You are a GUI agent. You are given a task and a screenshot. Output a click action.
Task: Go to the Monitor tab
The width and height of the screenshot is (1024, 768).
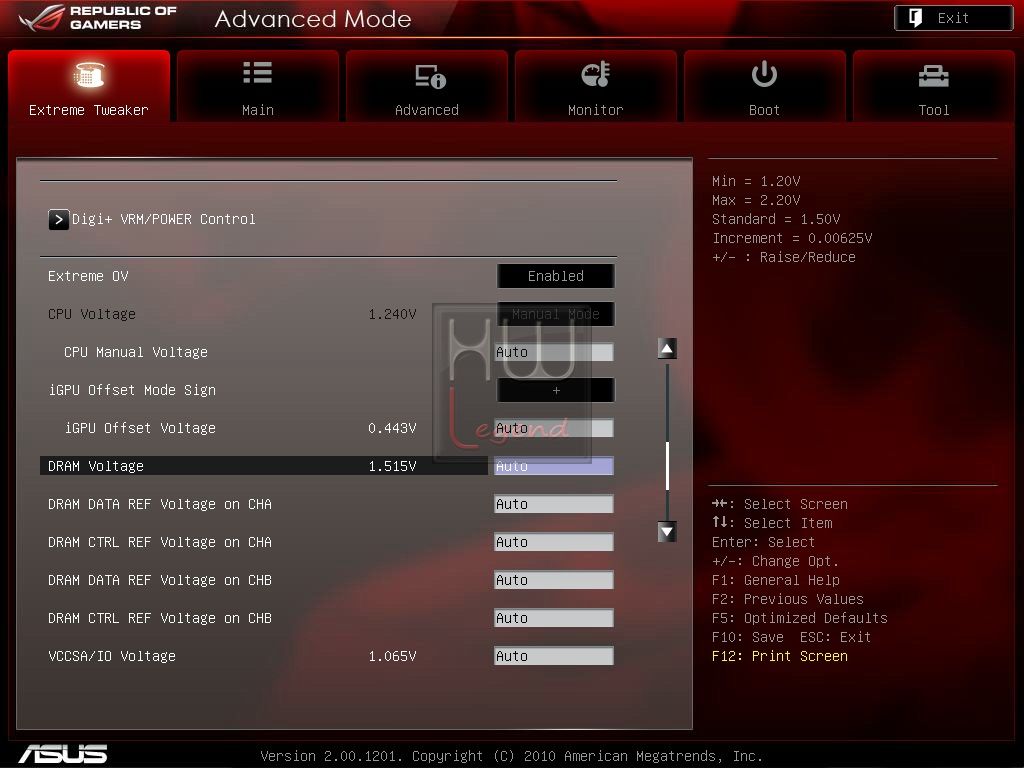(x=596, y=86)
